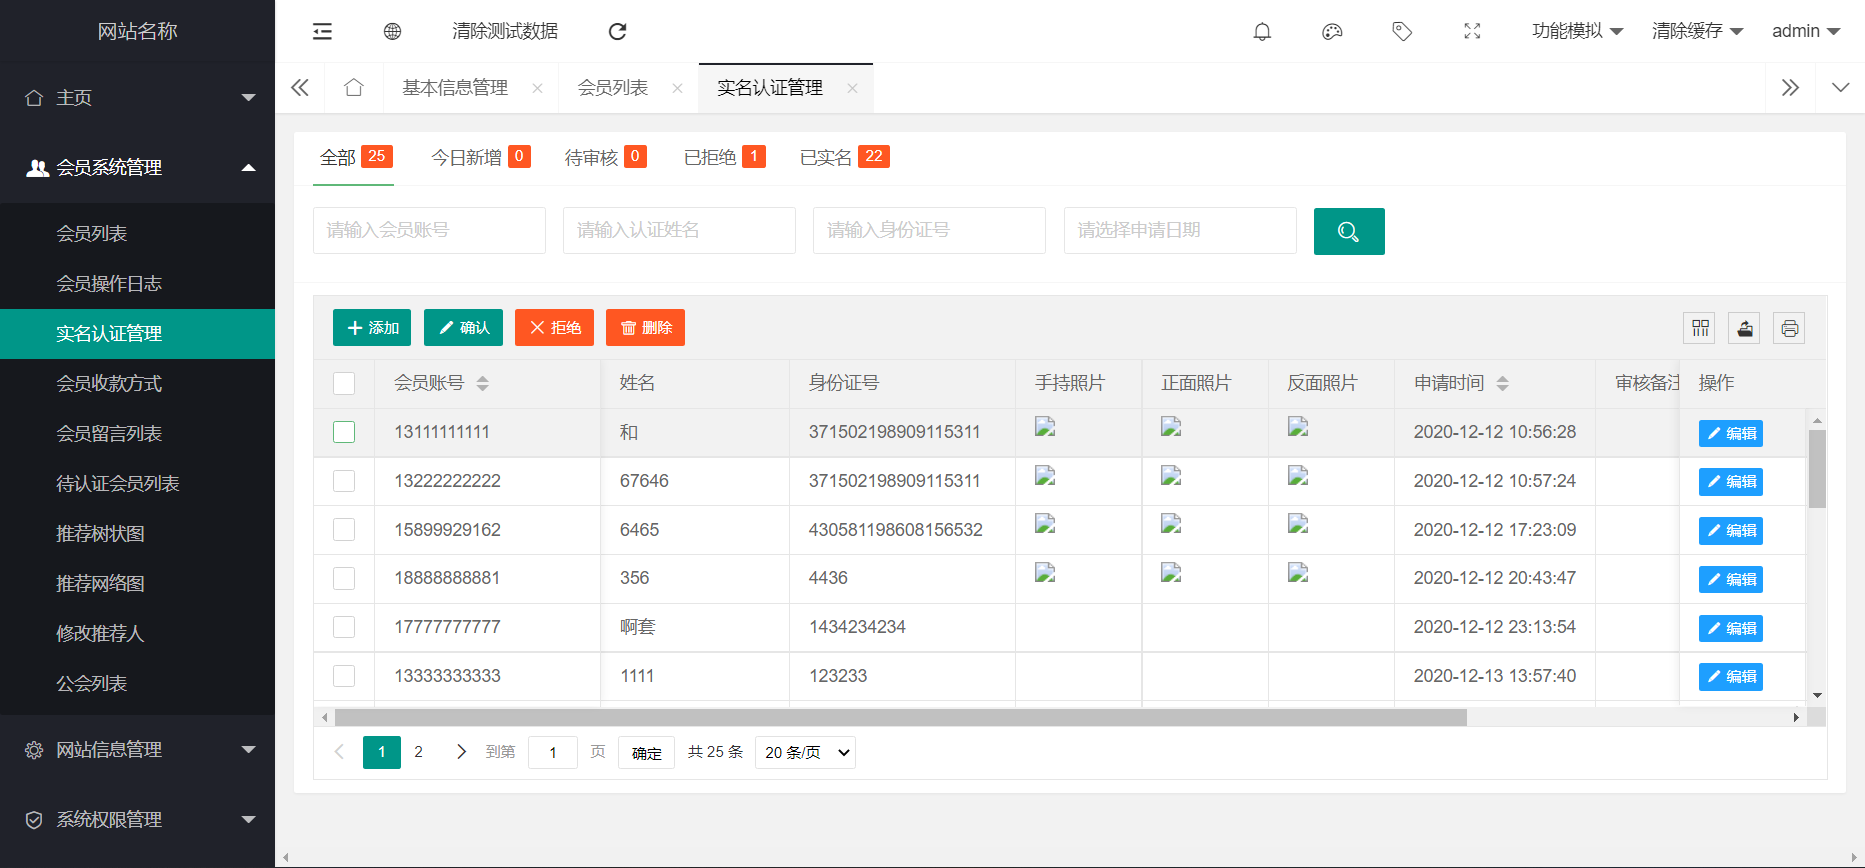Go to next page arrow
The image size is (1865, 868).
point(461,752)
